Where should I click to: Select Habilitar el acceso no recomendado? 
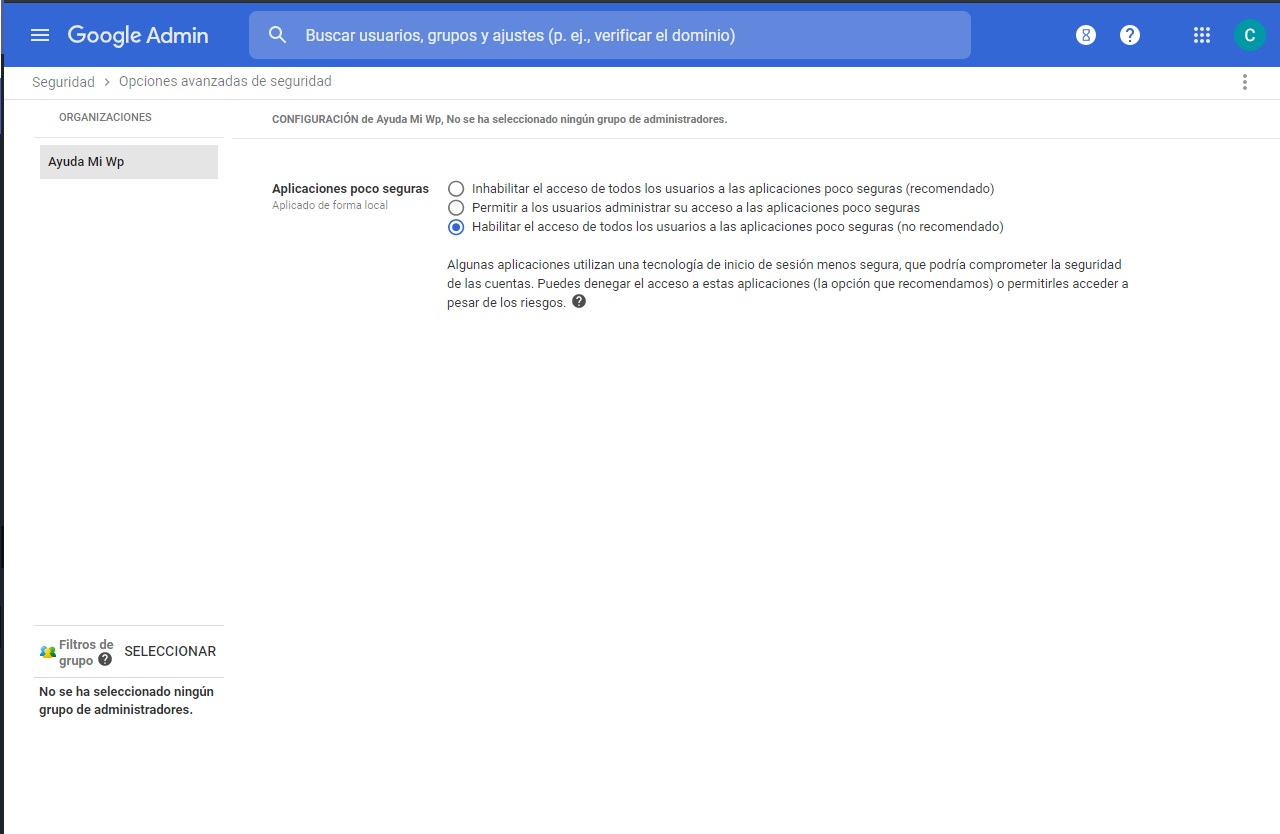click(x=456, y=226)
